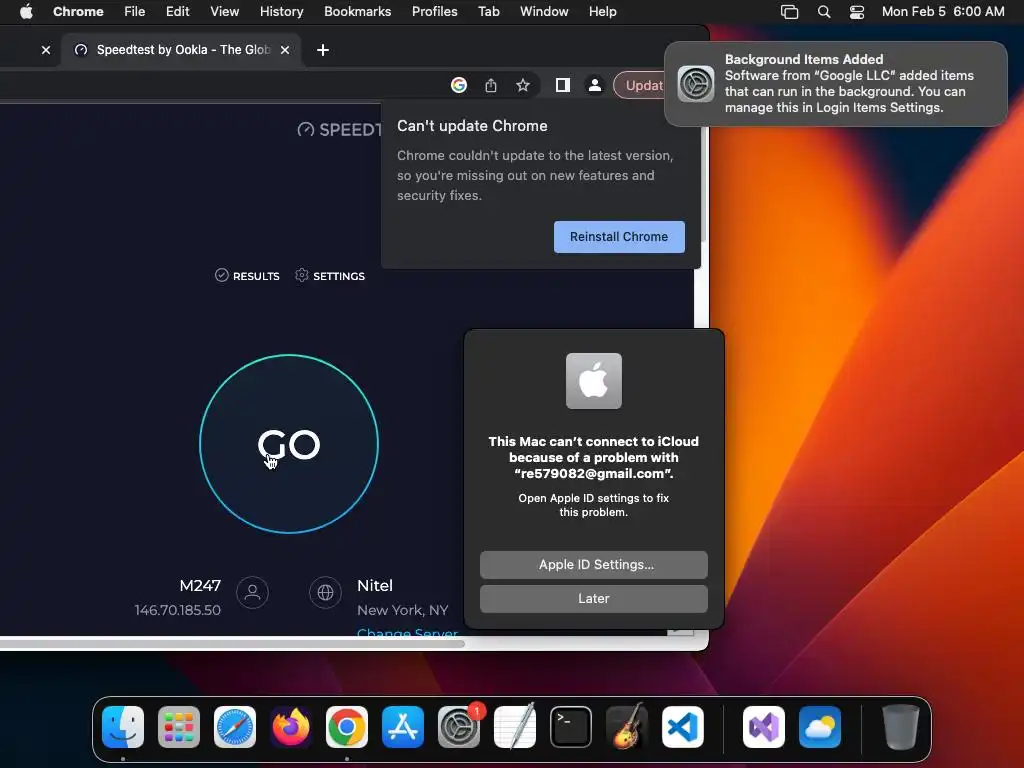This screenshot has height=768, width=1024.
Task: Open Chrome profile avatar icon
Action: click(x=595, y=86)
